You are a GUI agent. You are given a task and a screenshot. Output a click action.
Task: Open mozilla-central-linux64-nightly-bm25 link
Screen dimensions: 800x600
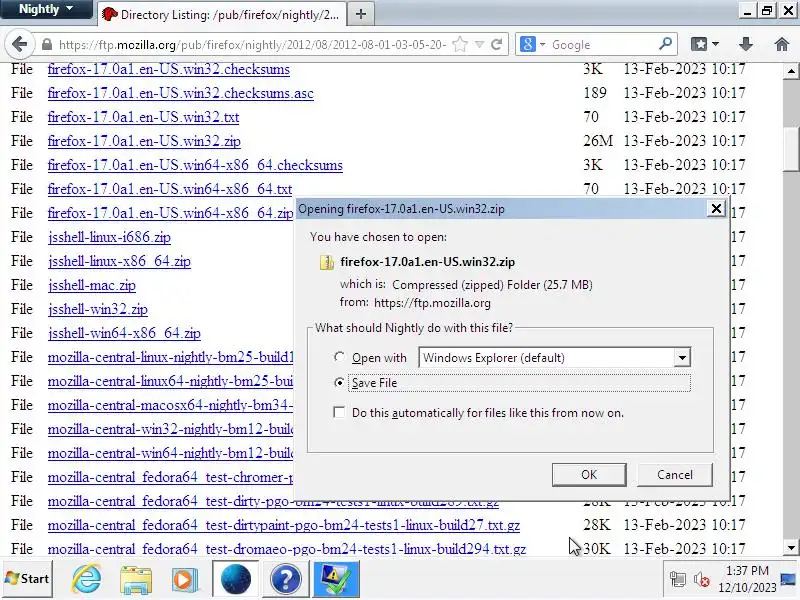171,381
